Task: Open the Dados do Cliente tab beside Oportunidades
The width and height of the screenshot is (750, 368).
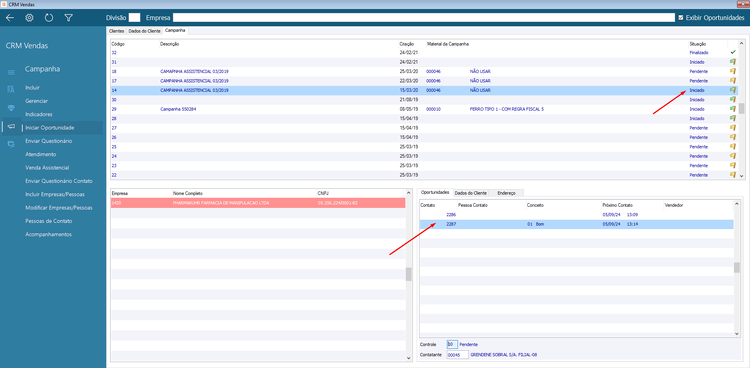Action: click(x=471, y=193)
